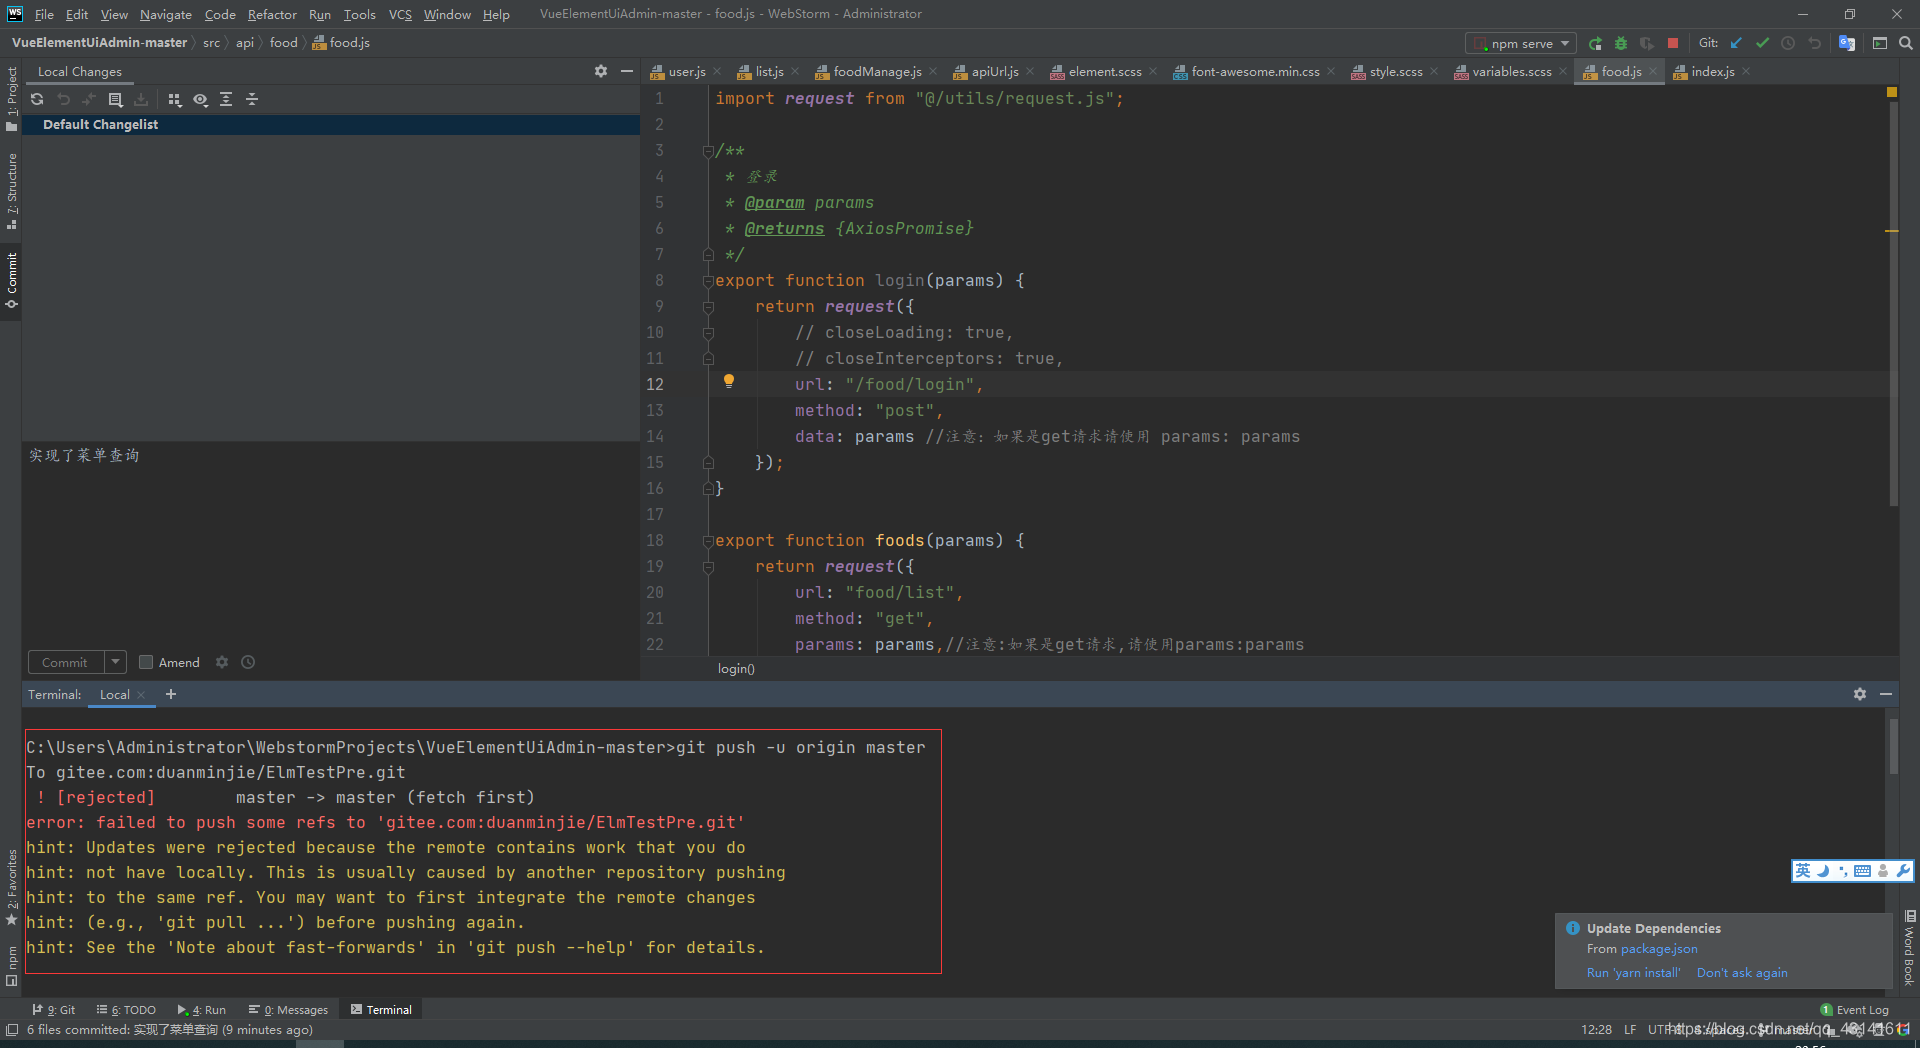Start debugging with the green bug icon
The image size is (1920, 1048).
click(1621, 43)
